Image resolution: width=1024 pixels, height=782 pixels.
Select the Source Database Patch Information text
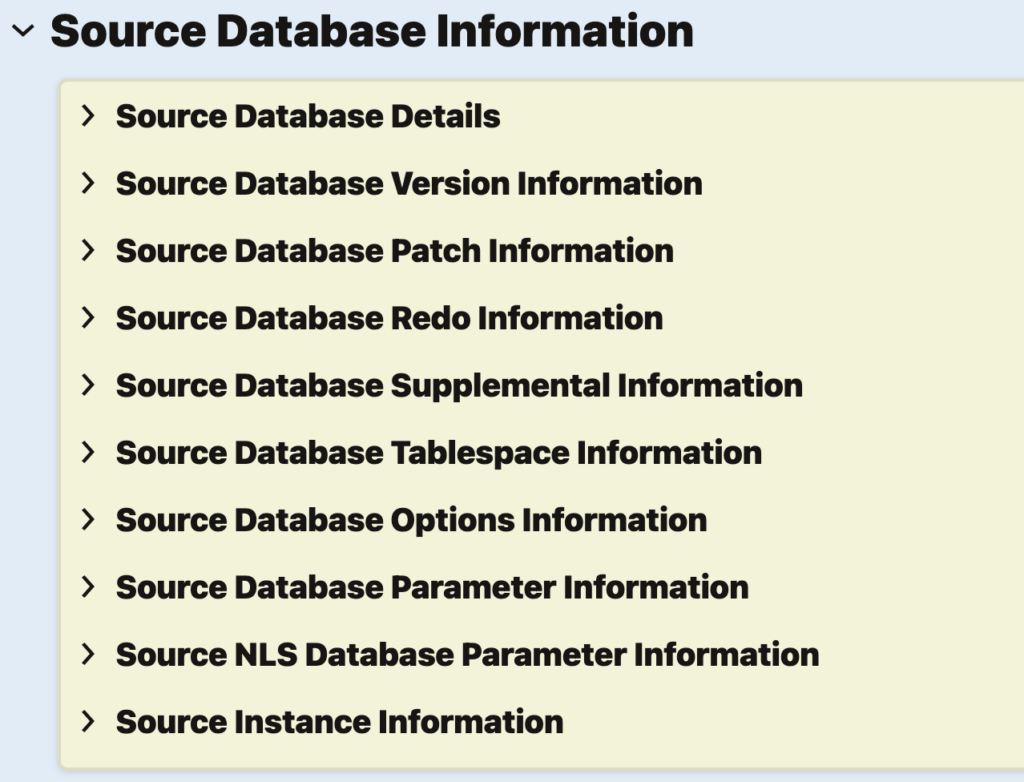tap(394, 251)
